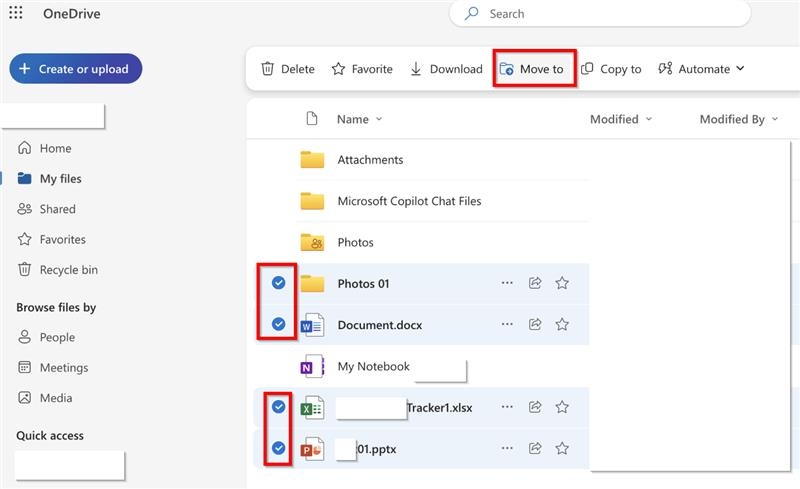The image size is (800, 489).
Task: Click the Favorite star icon in toolbar
Action: coord(338,68)
